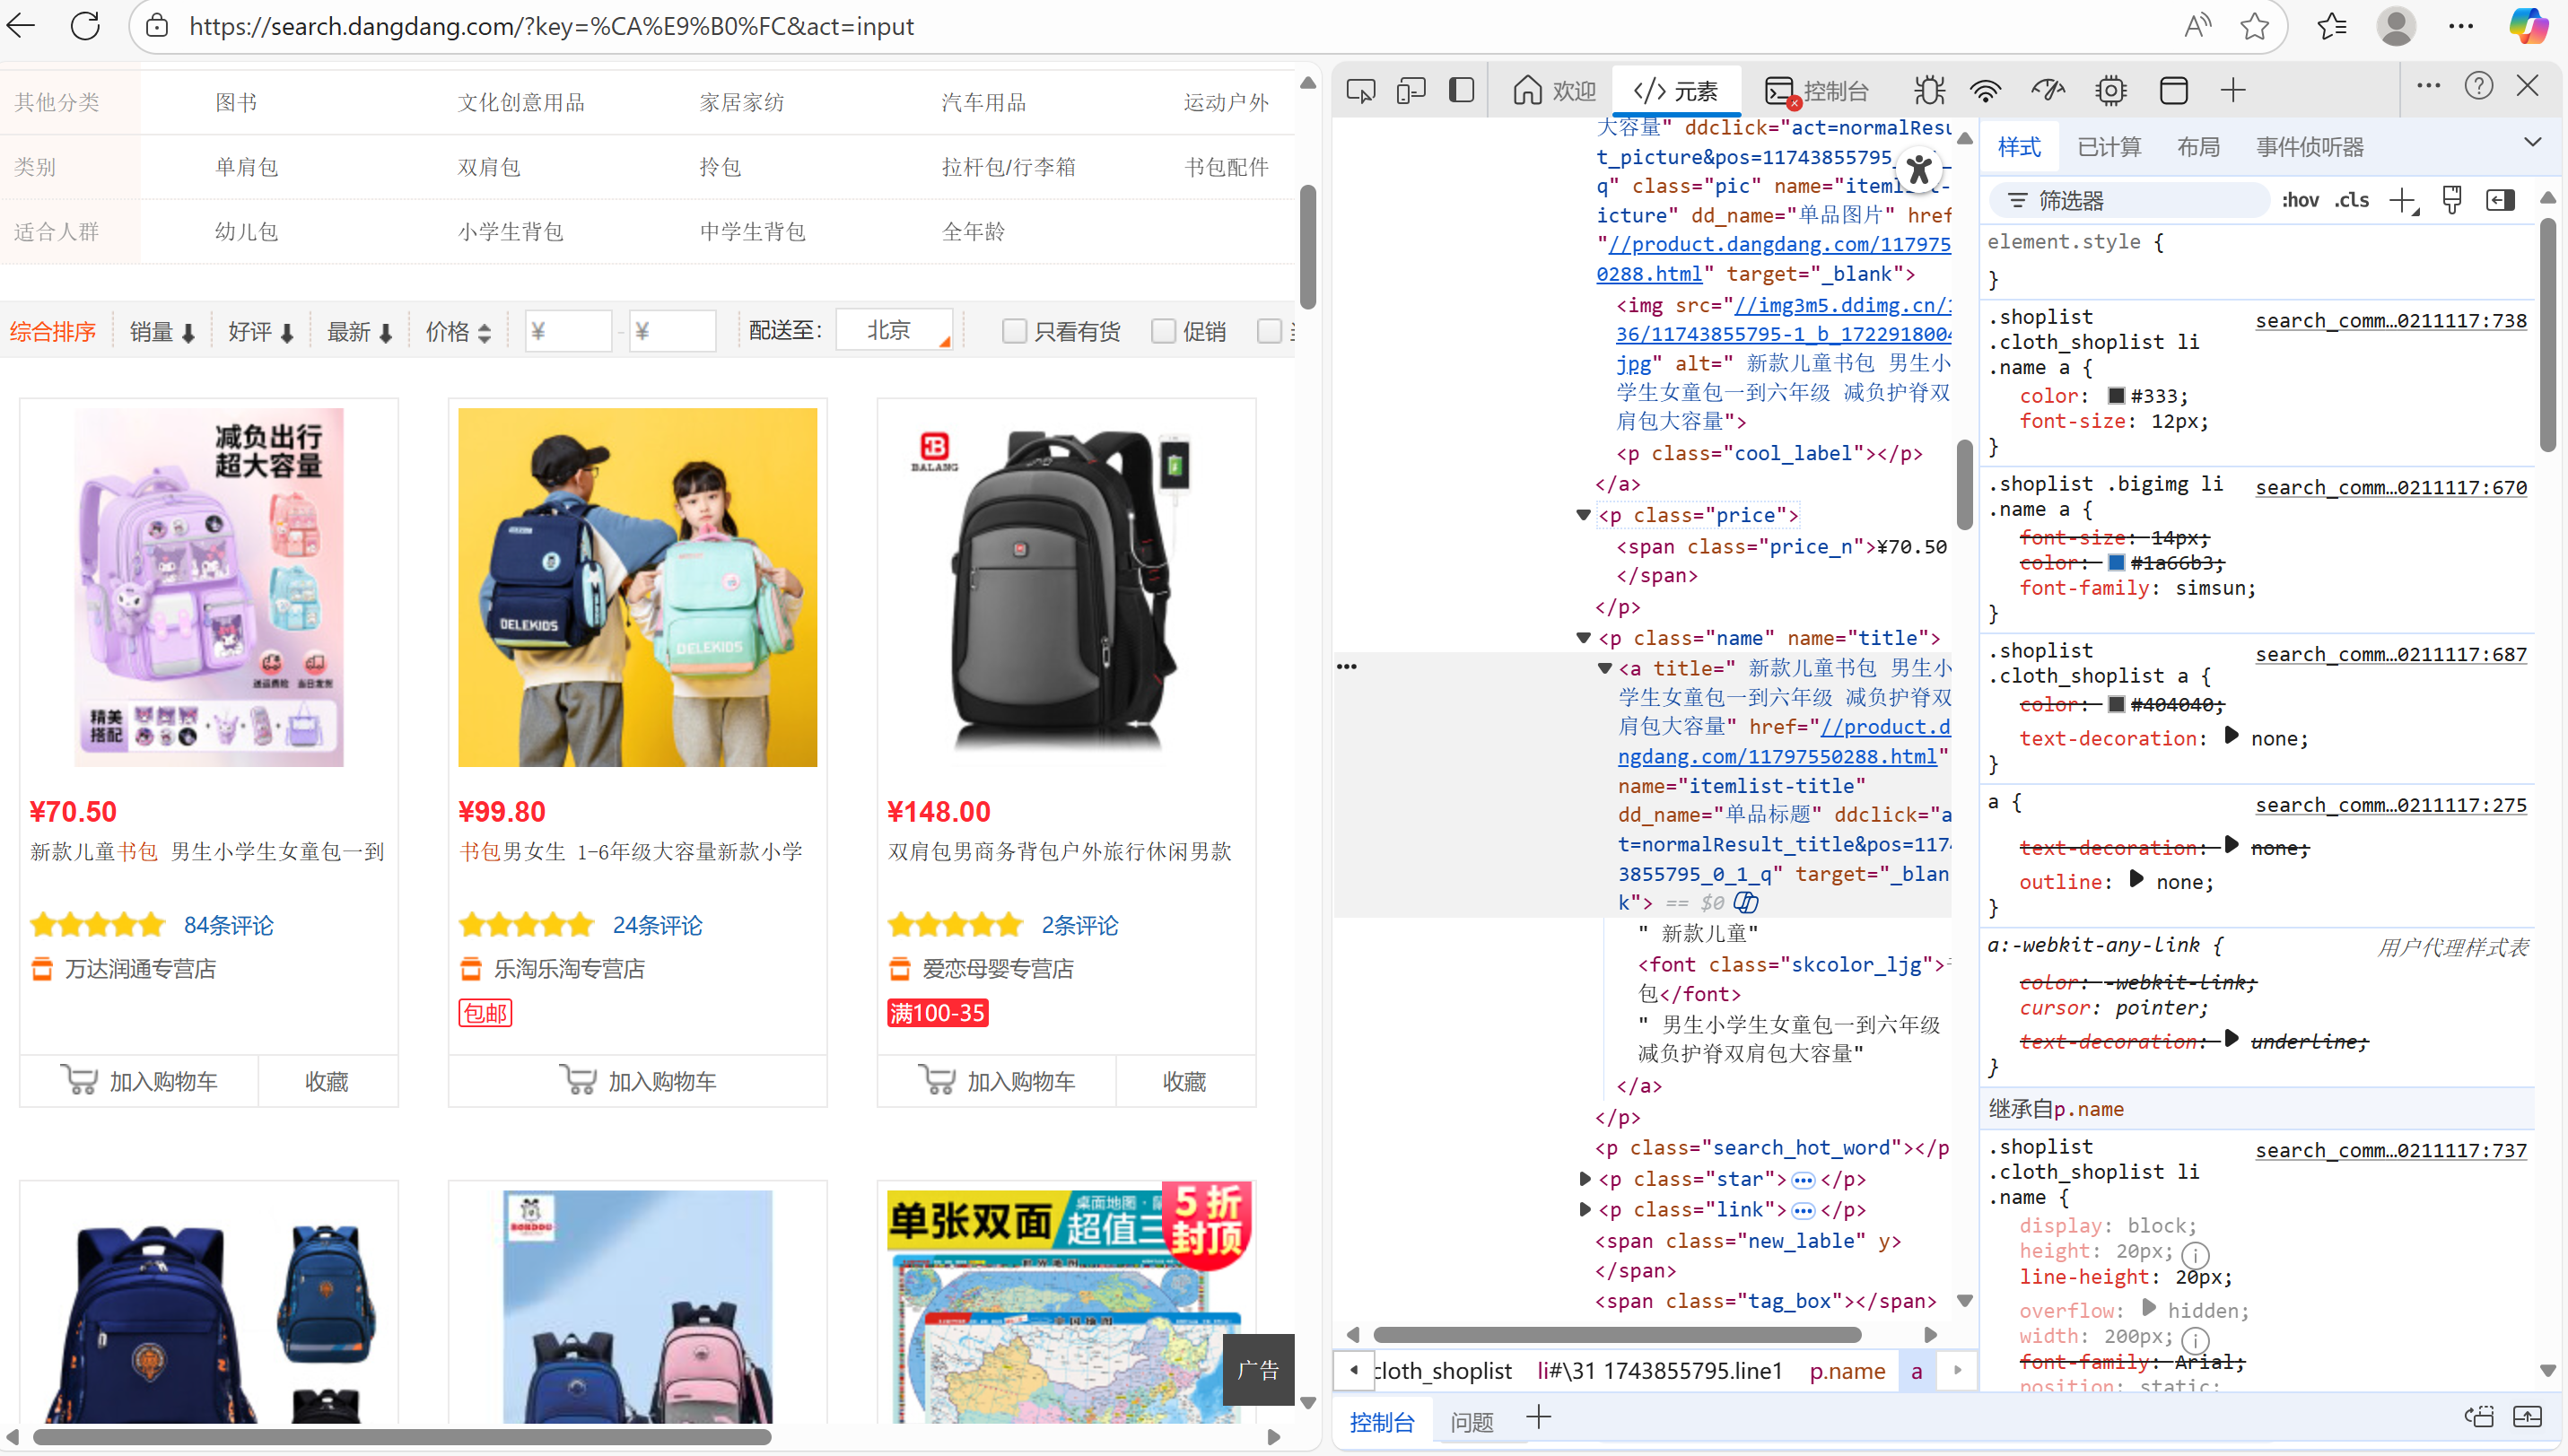Image resolution: width=2568 pixels, height=1456 pixels.
Task: Check the 促销 checkbox
Action: 1163,331
